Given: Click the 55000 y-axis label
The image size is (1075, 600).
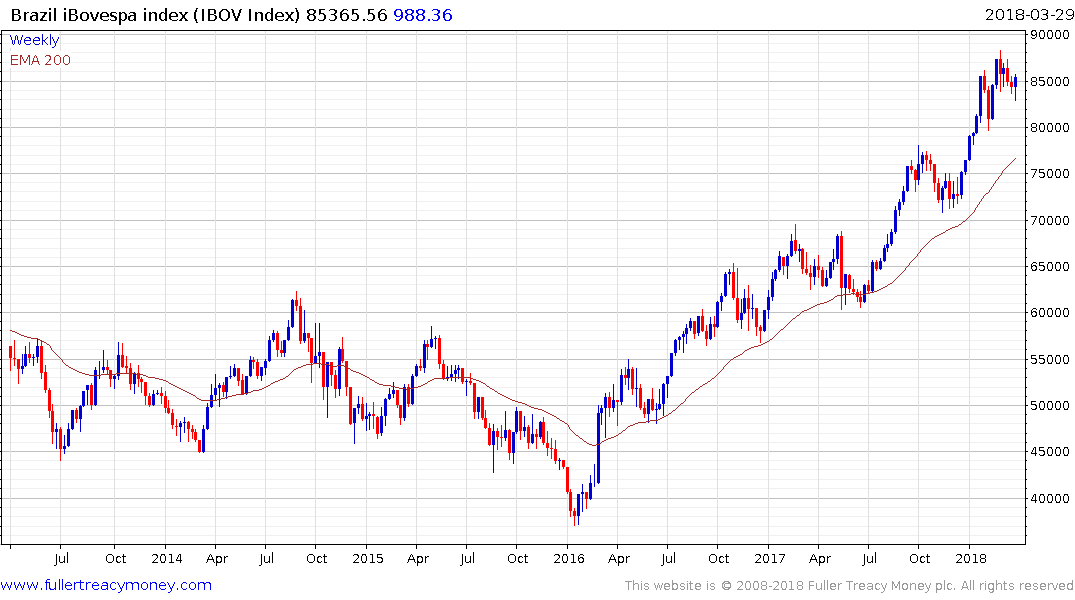Looking at the screenshot, I should tap(1051, 359).
